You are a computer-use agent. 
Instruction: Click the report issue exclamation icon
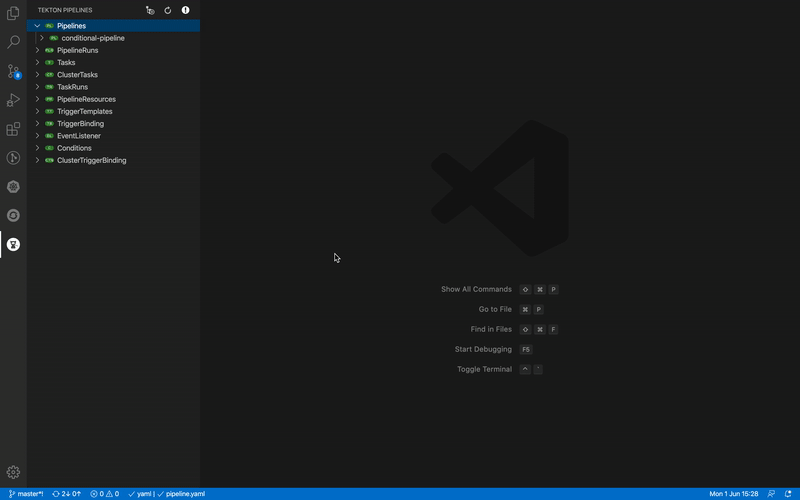tap(185, 10)
